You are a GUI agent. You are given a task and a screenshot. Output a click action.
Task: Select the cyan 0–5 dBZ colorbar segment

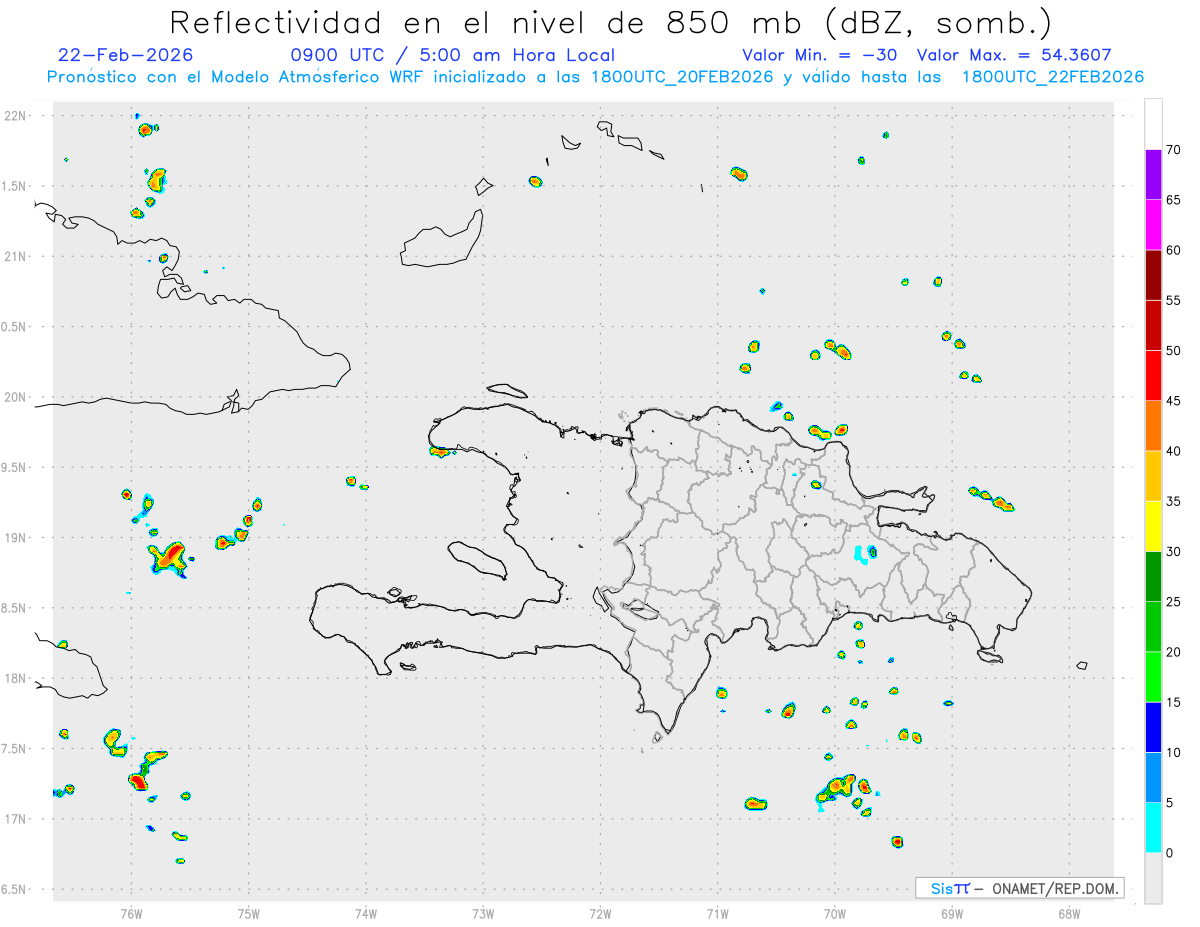(x=1153, y=828)
